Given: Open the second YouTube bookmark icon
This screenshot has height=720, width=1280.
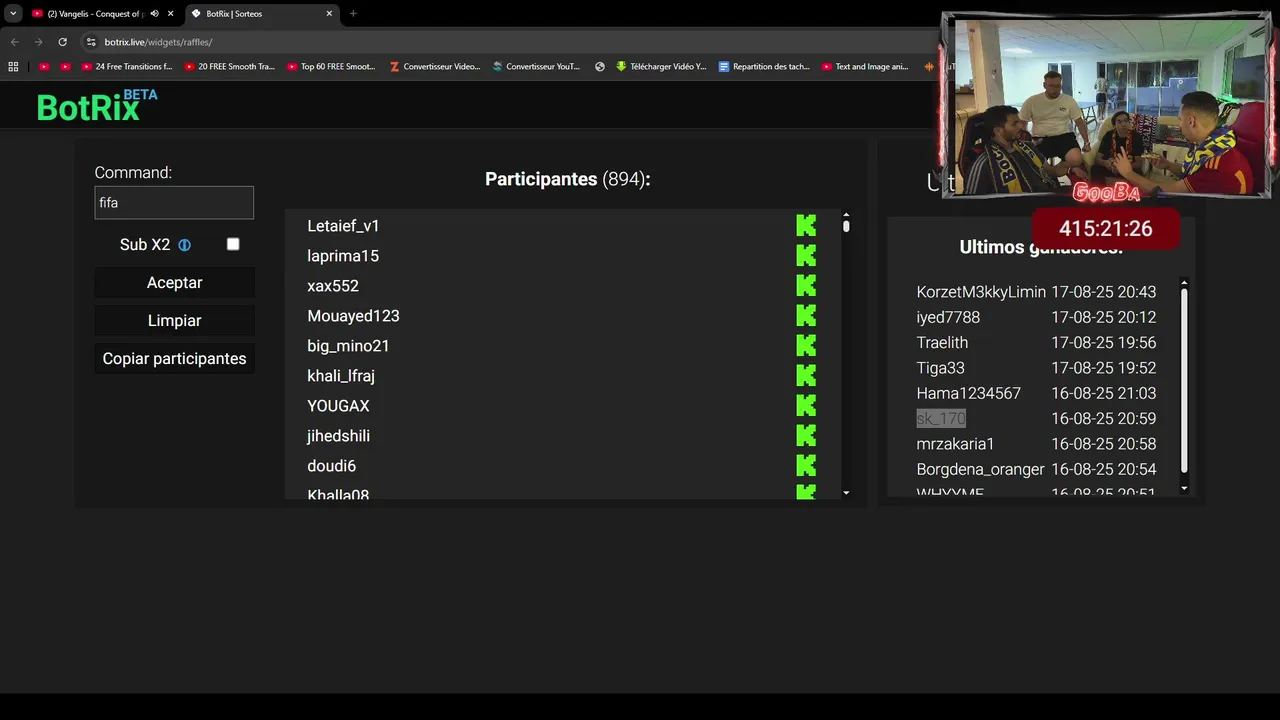Looking at the screenshot, I should coord(66,67).
